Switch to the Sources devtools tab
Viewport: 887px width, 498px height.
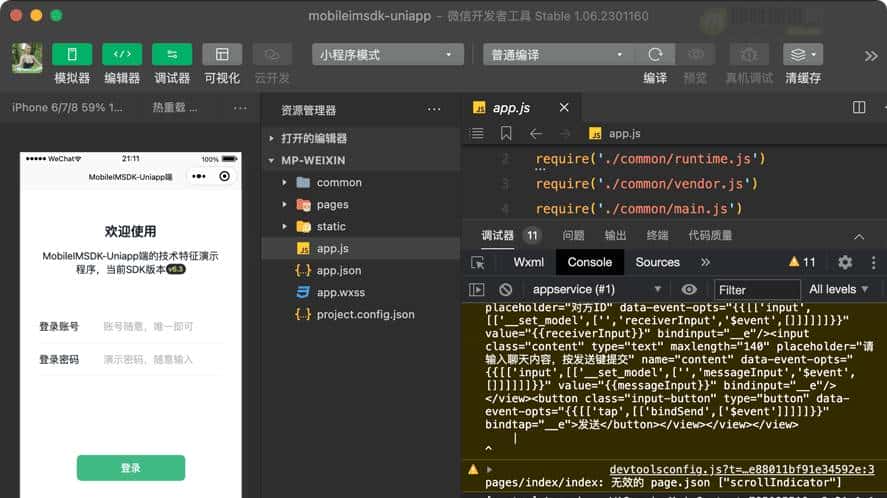tap(657, 263)
